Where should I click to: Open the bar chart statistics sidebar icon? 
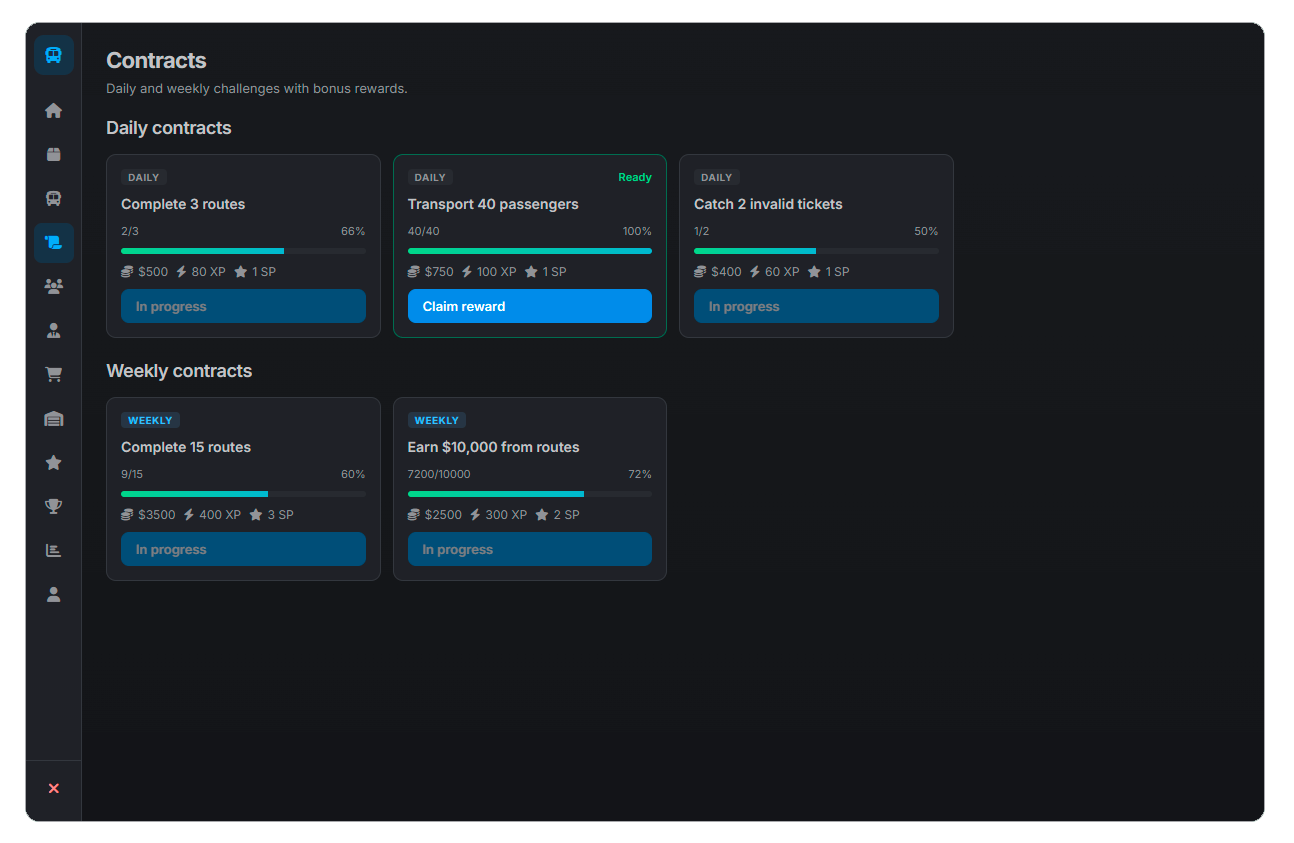coord(54,551)
